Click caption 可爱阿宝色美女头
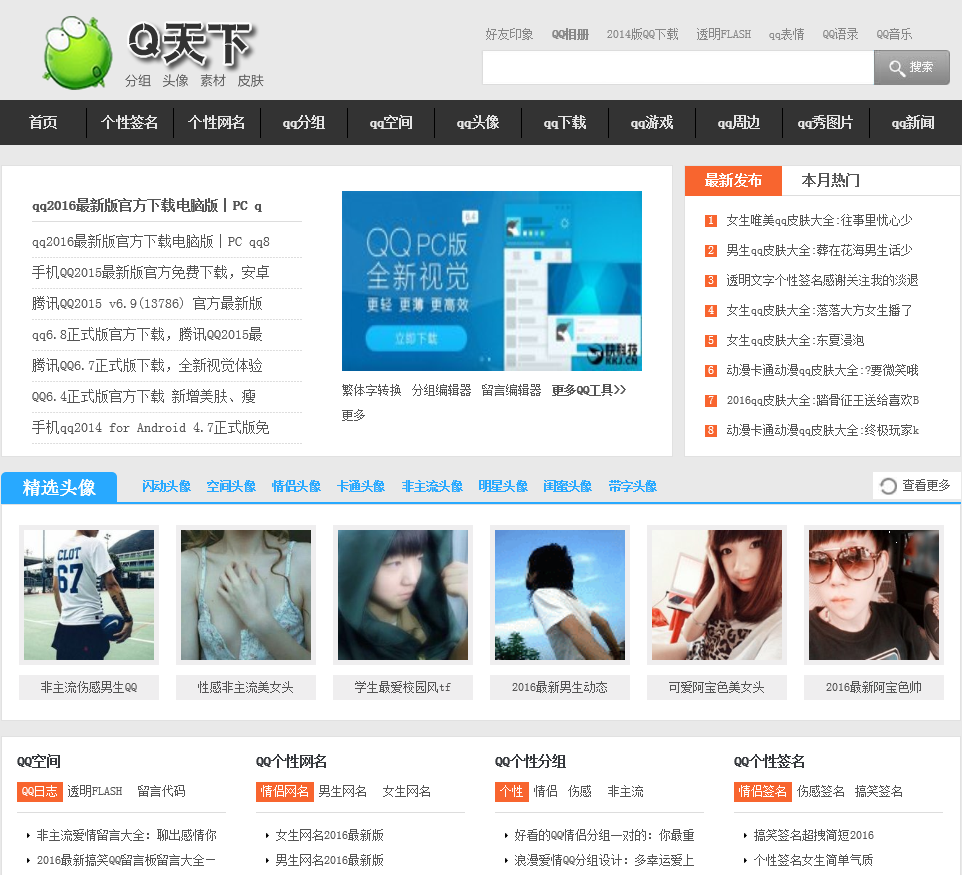The height and width of the screenshot is (875, 962). click(717, 688)
